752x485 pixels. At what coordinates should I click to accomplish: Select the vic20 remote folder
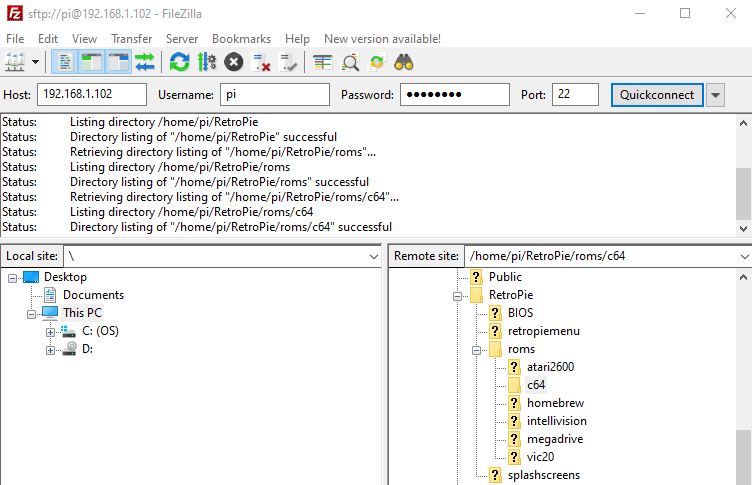tap(540, 457)
